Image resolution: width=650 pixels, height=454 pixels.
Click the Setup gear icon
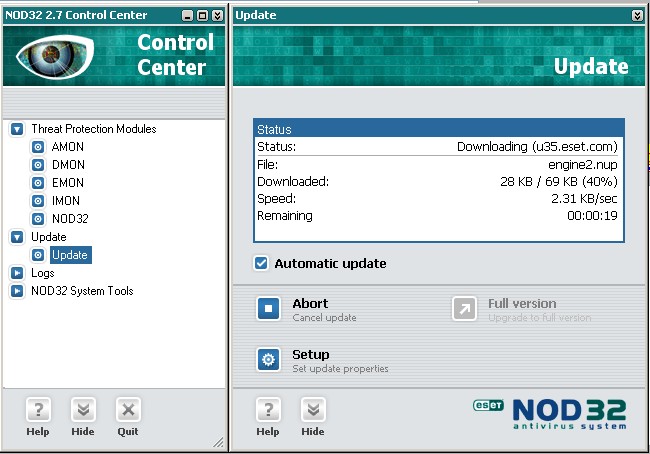(x=268, y=359)
